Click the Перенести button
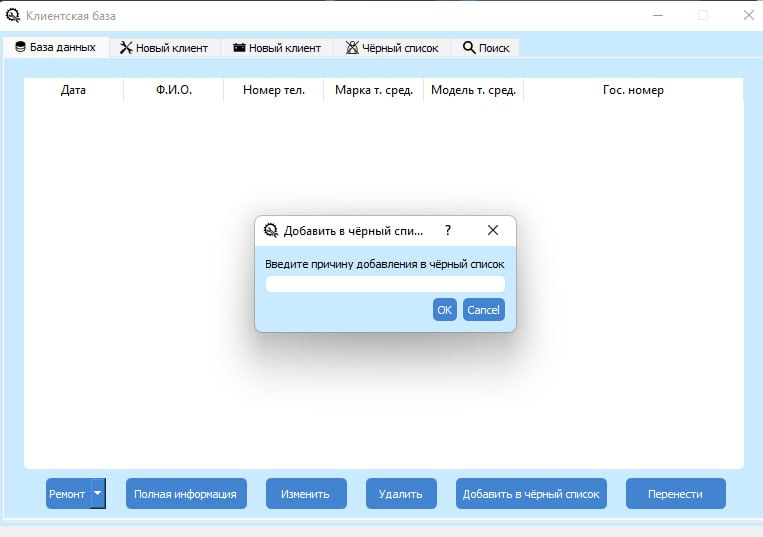Viewport: 763px width, 537px height. 675,494
